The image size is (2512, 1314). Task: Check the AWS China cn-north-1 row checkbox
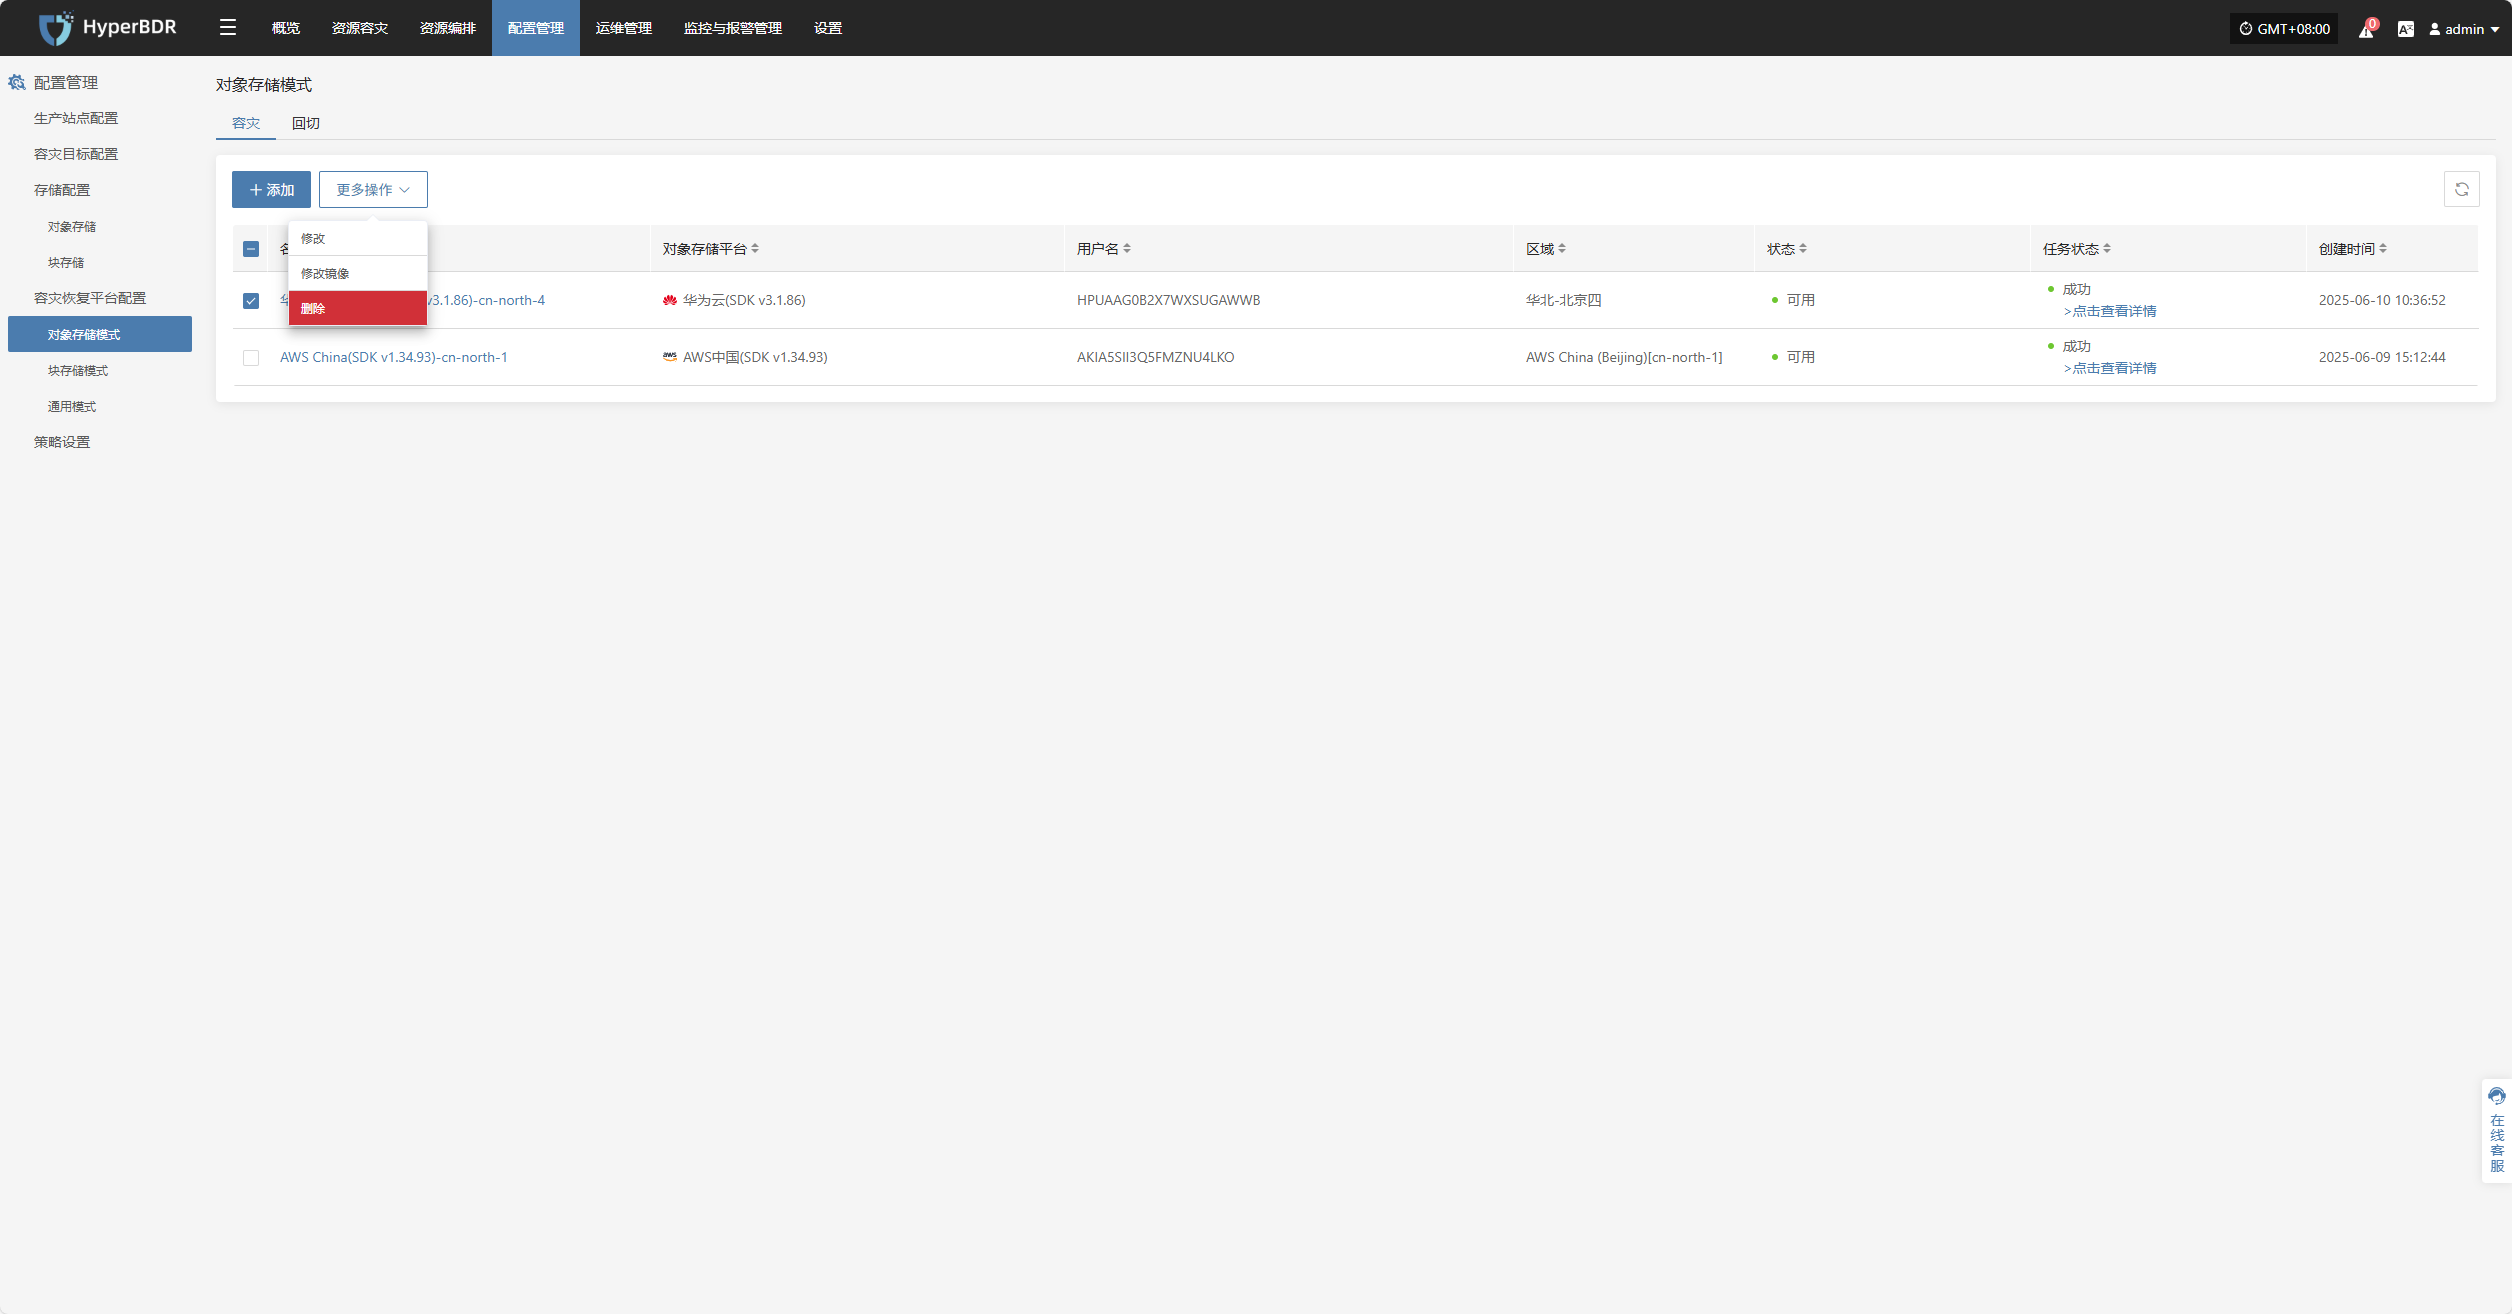[251, 357]
